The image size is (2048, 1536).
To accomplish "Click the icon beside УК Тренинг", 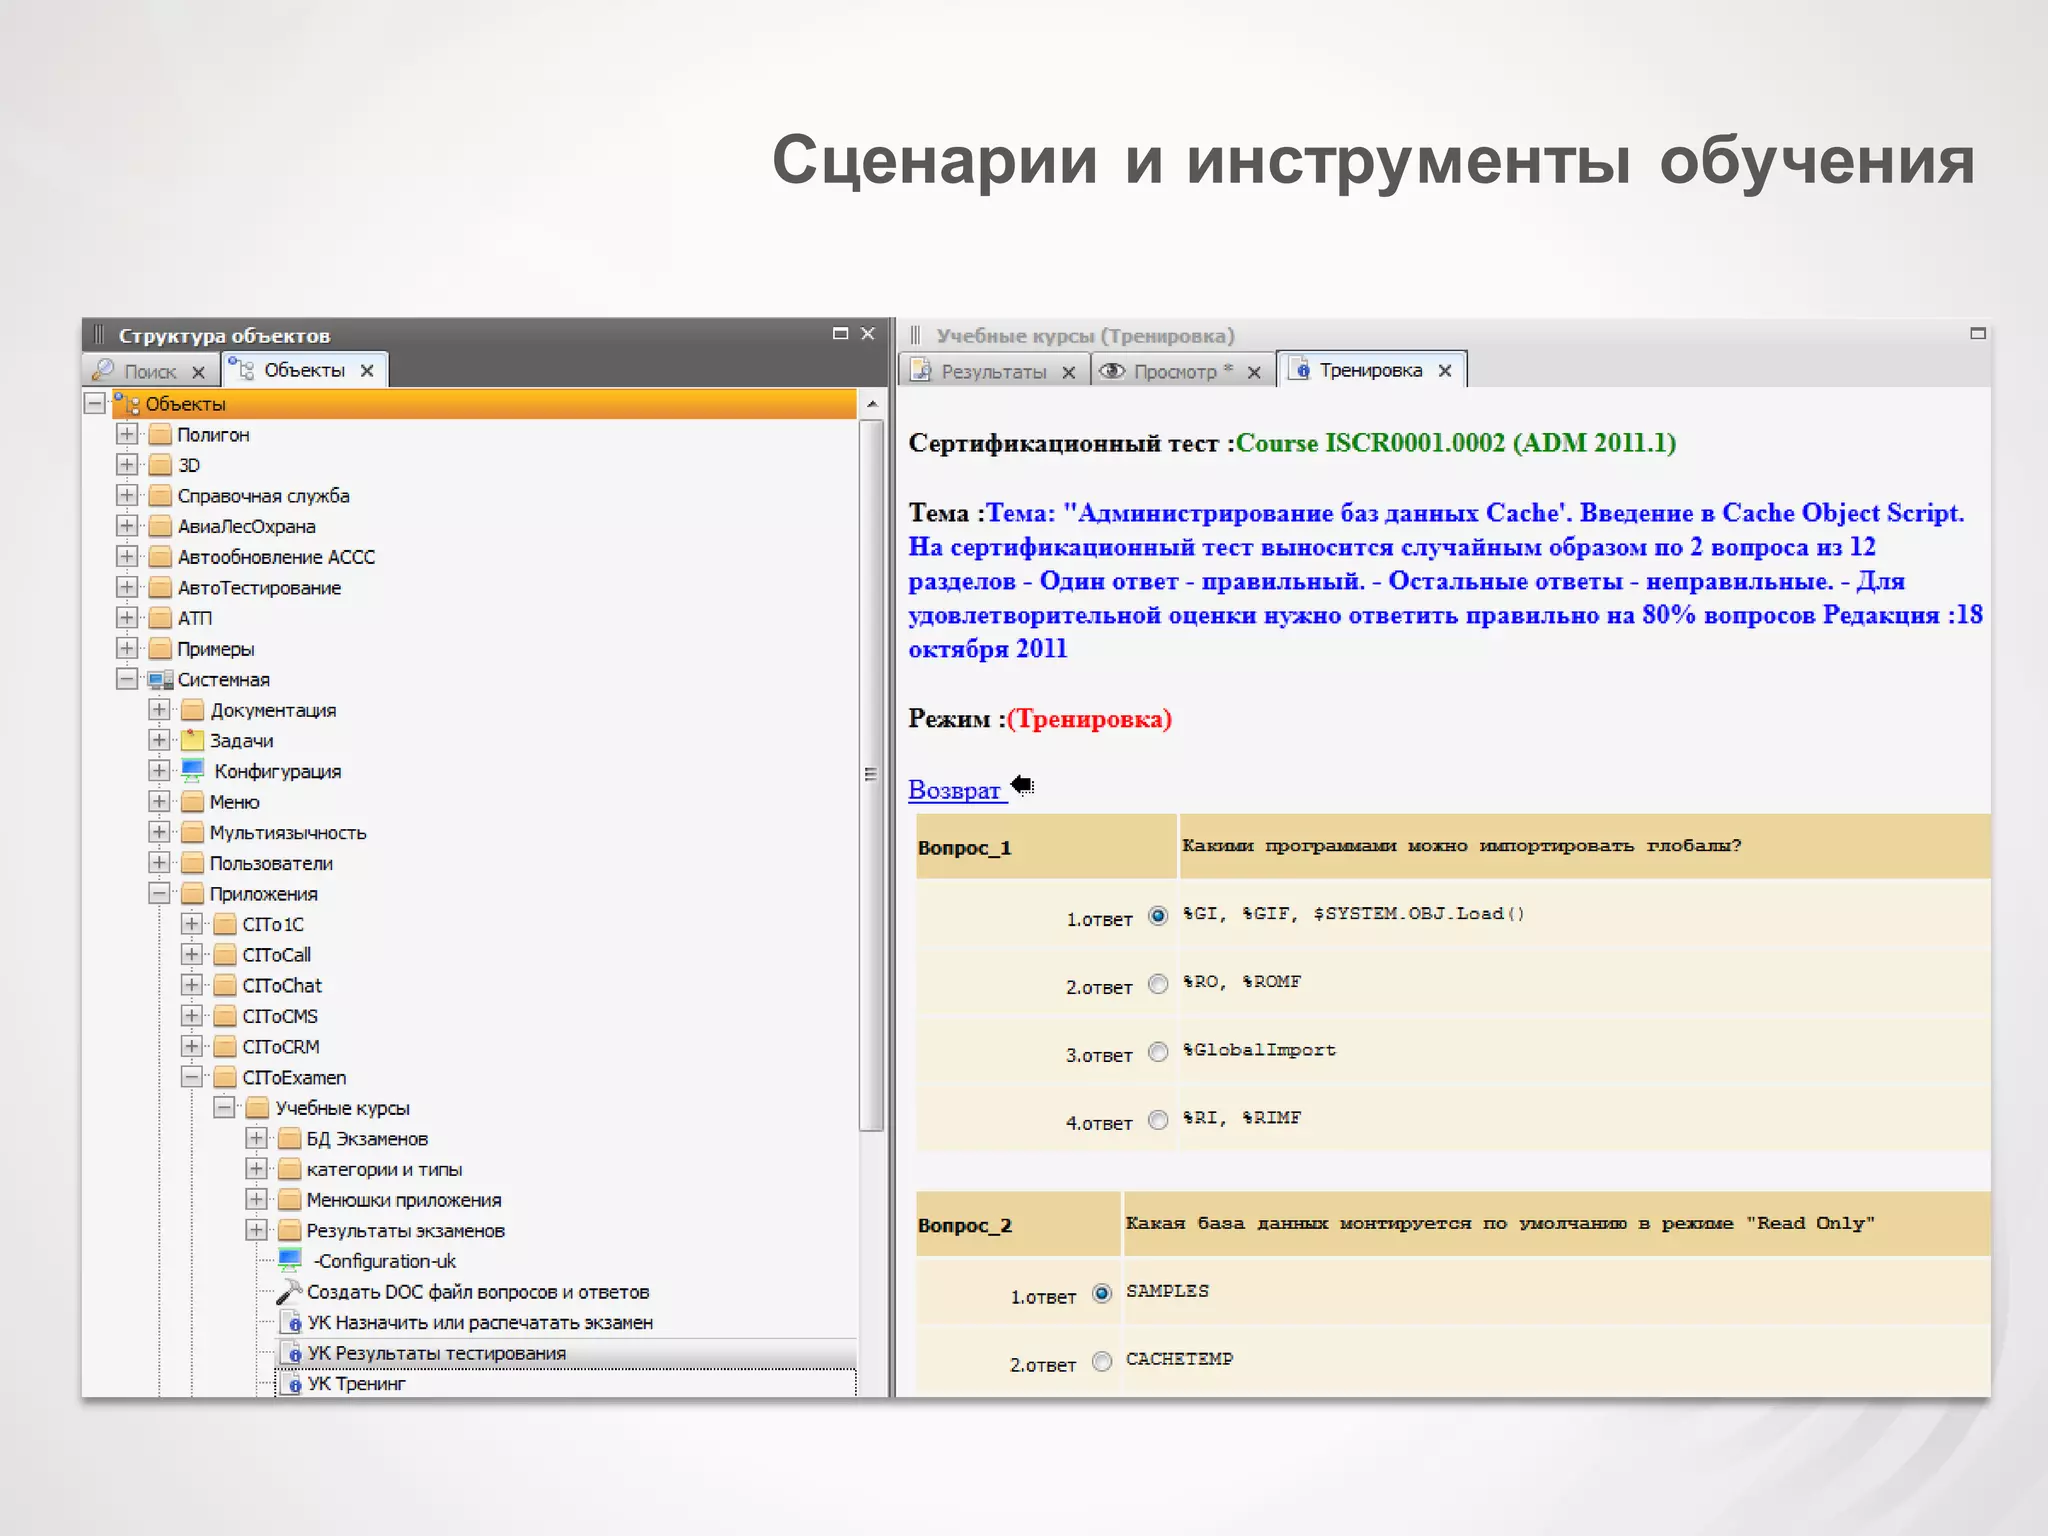I will [291, 1384].
